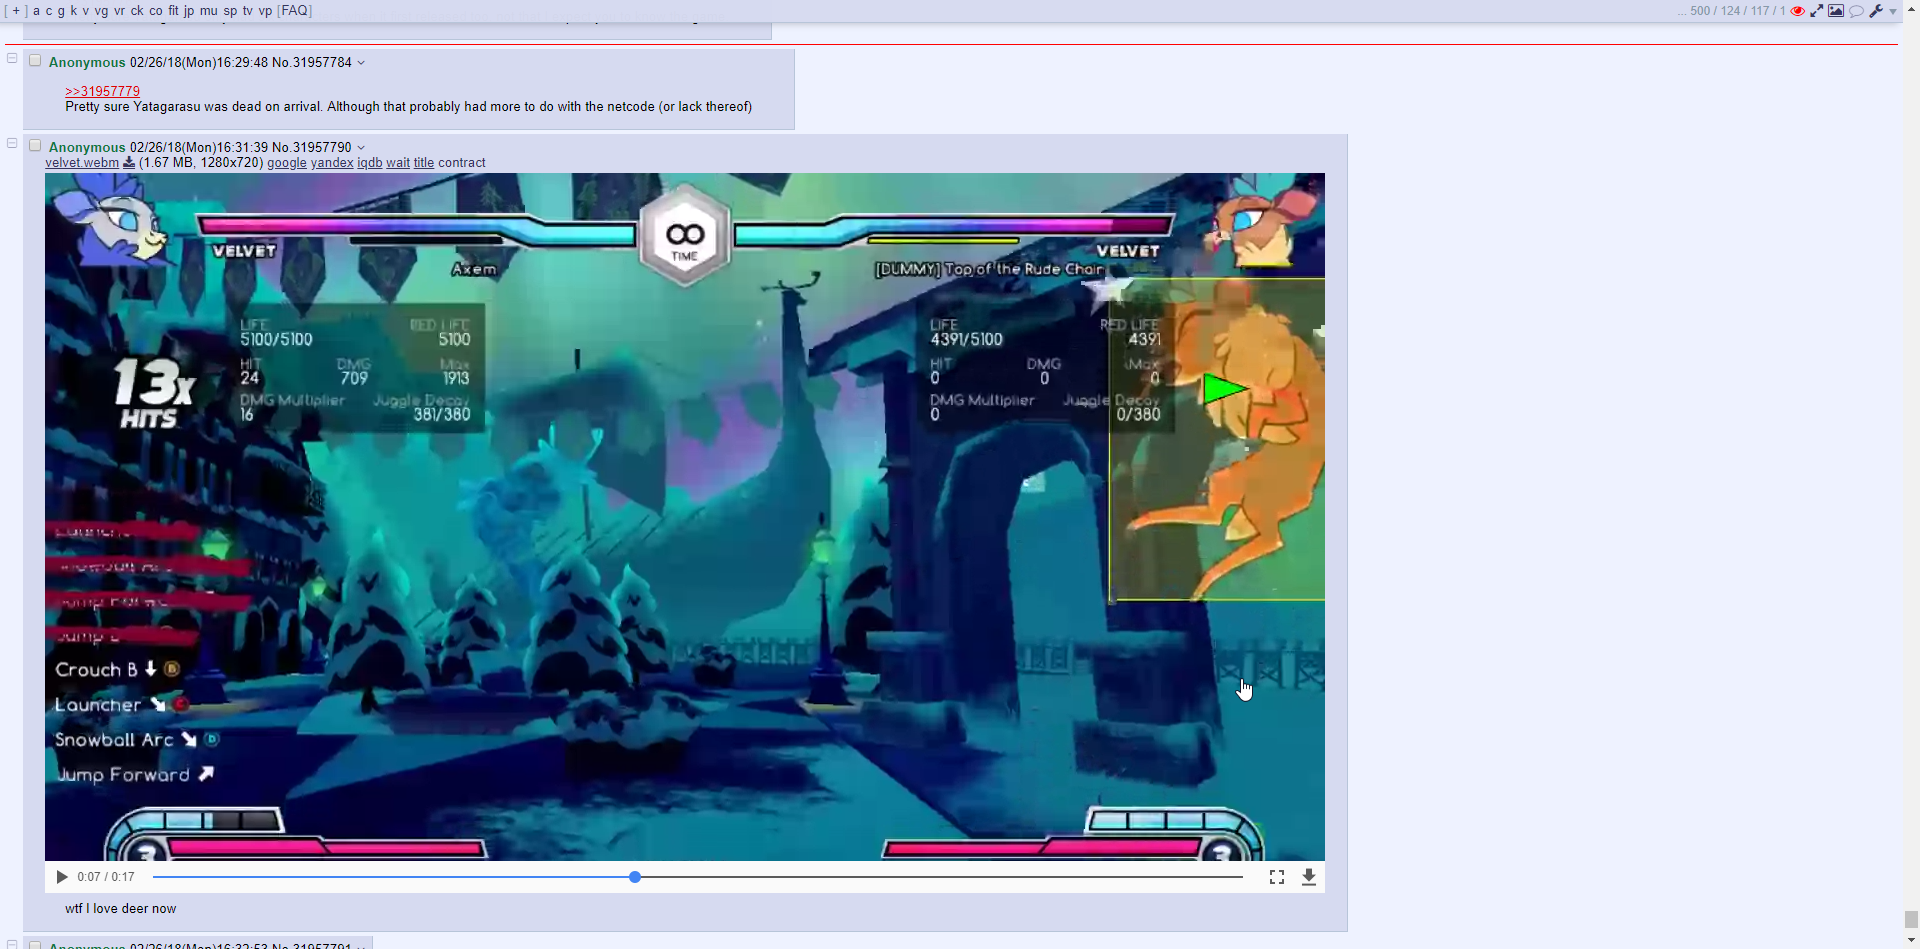The width and height of the screenshot is (1920, 949).
Task: Open post menu arrow for No.31957784
Action: coord(361,63)
